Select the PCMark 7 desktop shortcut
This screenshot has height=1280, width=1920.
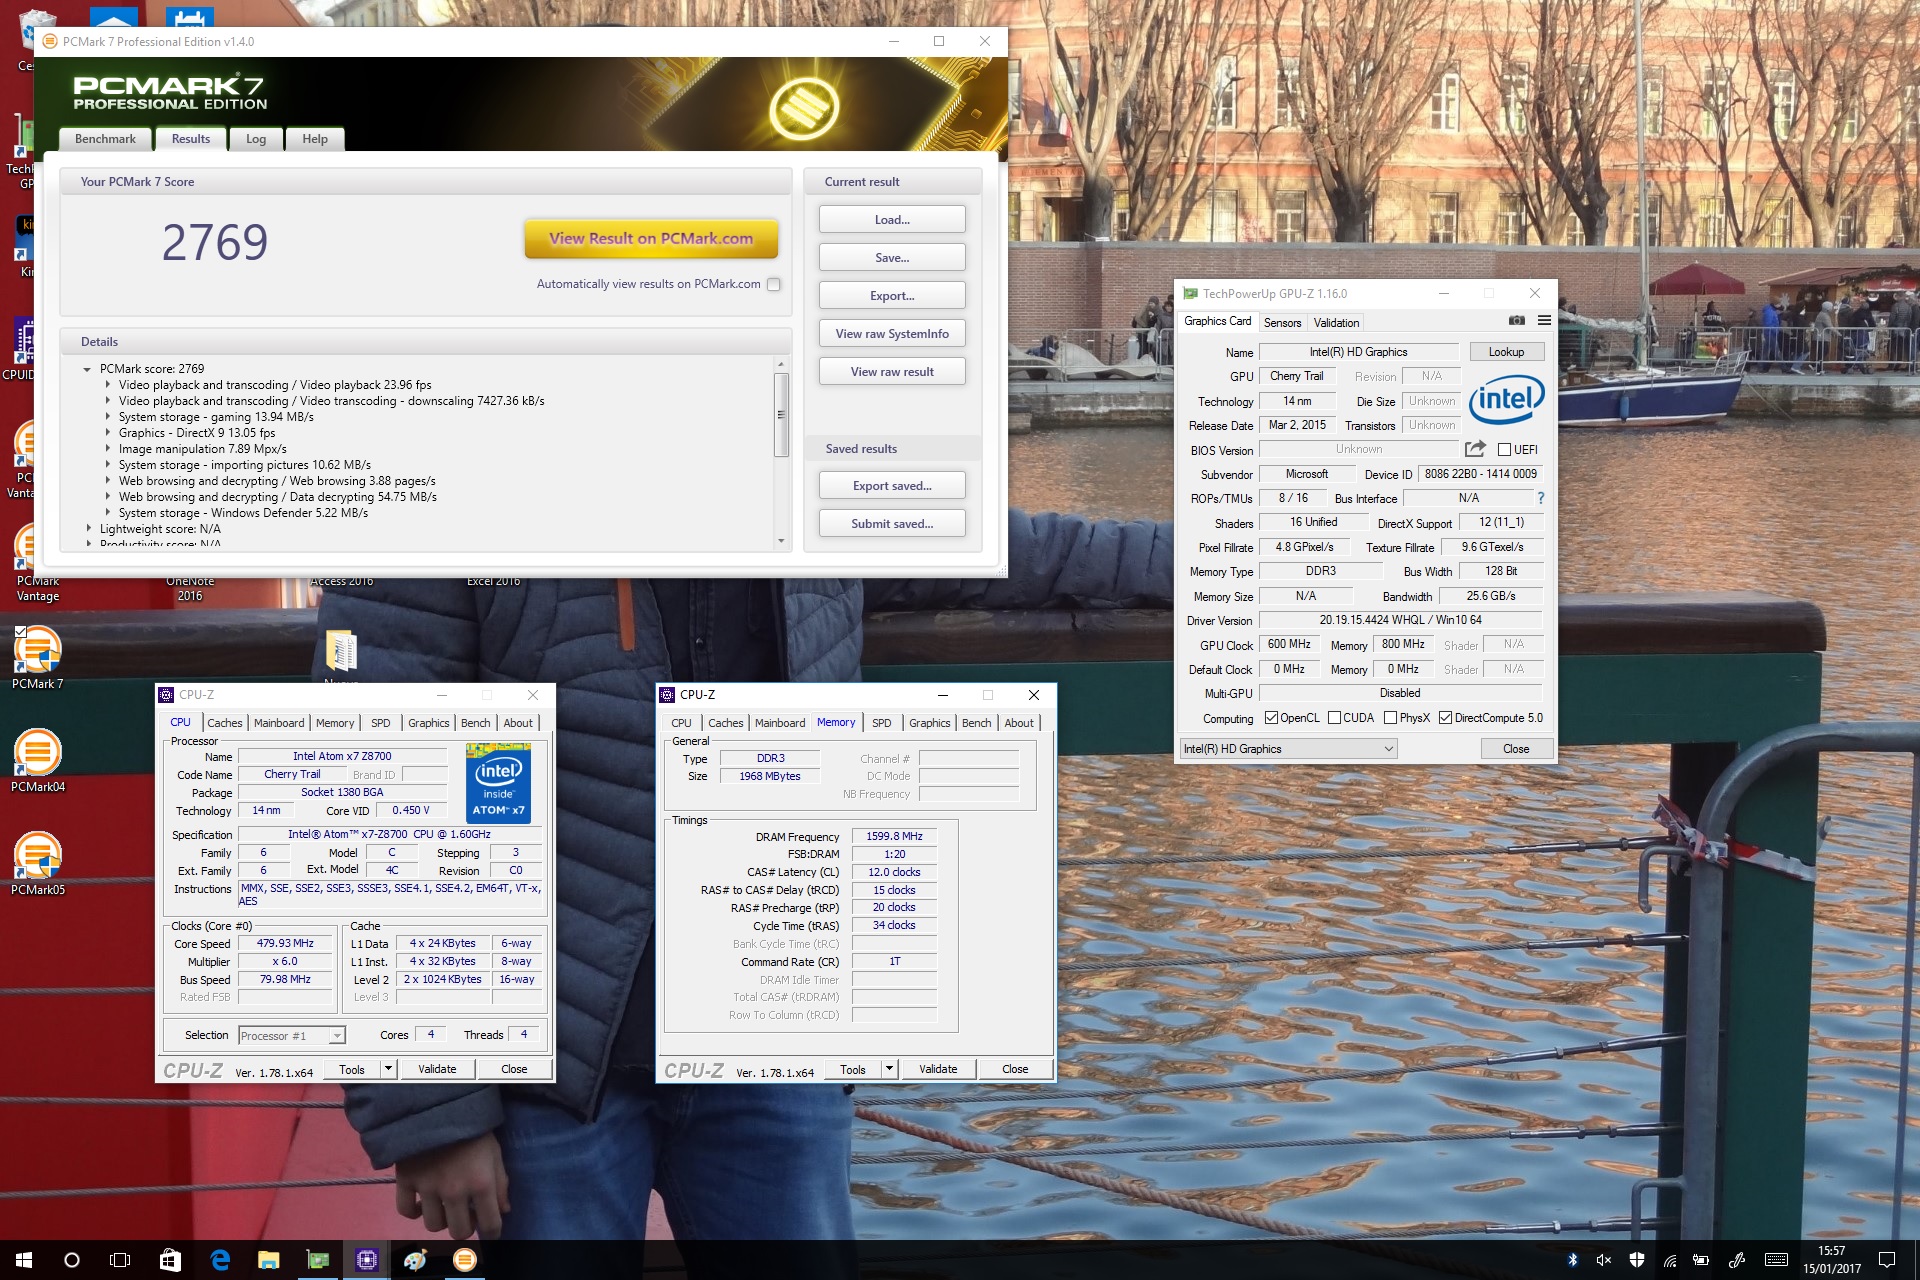point(38,657)
